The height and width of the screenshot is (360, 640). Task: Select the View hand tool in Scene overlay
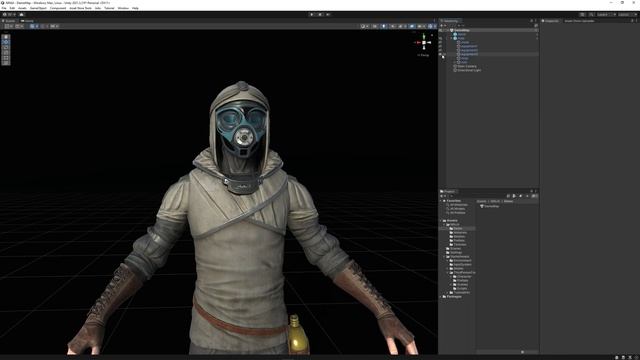[x=6, y=37]
